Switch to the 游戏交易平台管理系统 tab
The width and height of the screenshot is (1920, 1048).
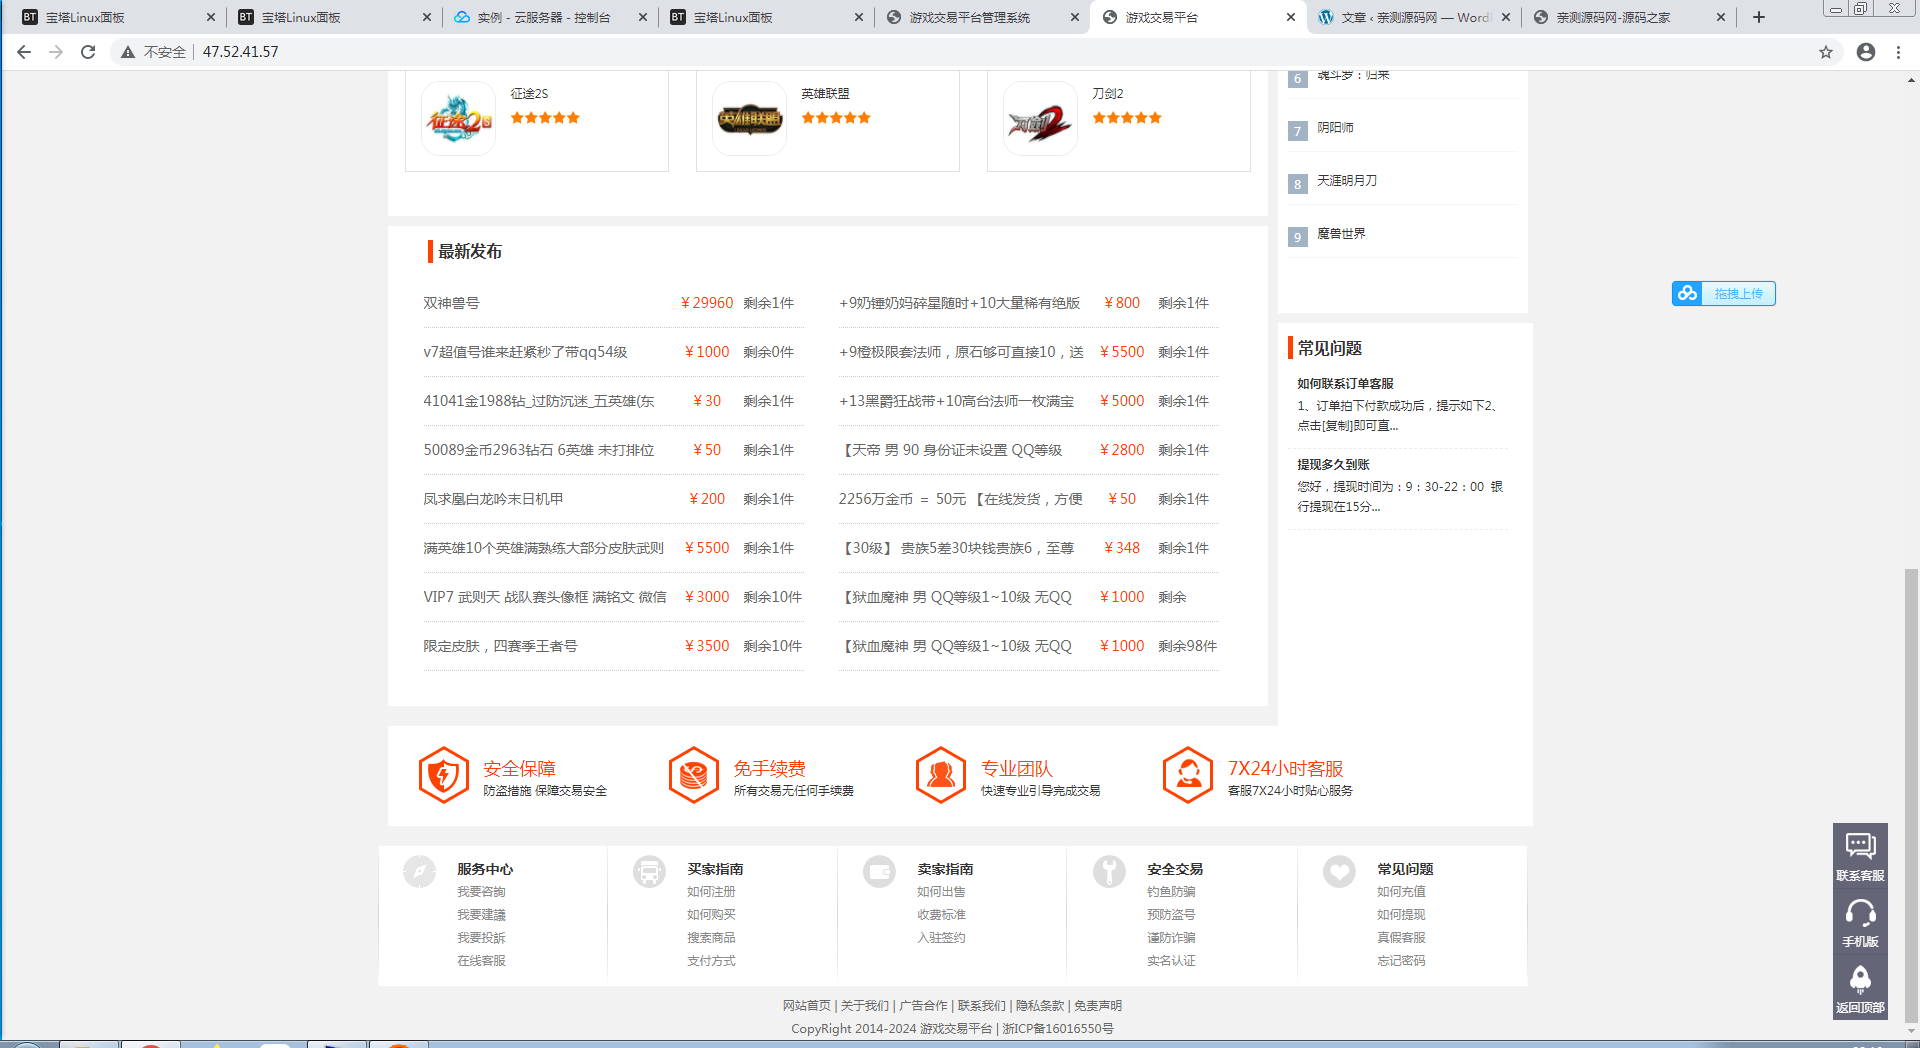(982, 17)
